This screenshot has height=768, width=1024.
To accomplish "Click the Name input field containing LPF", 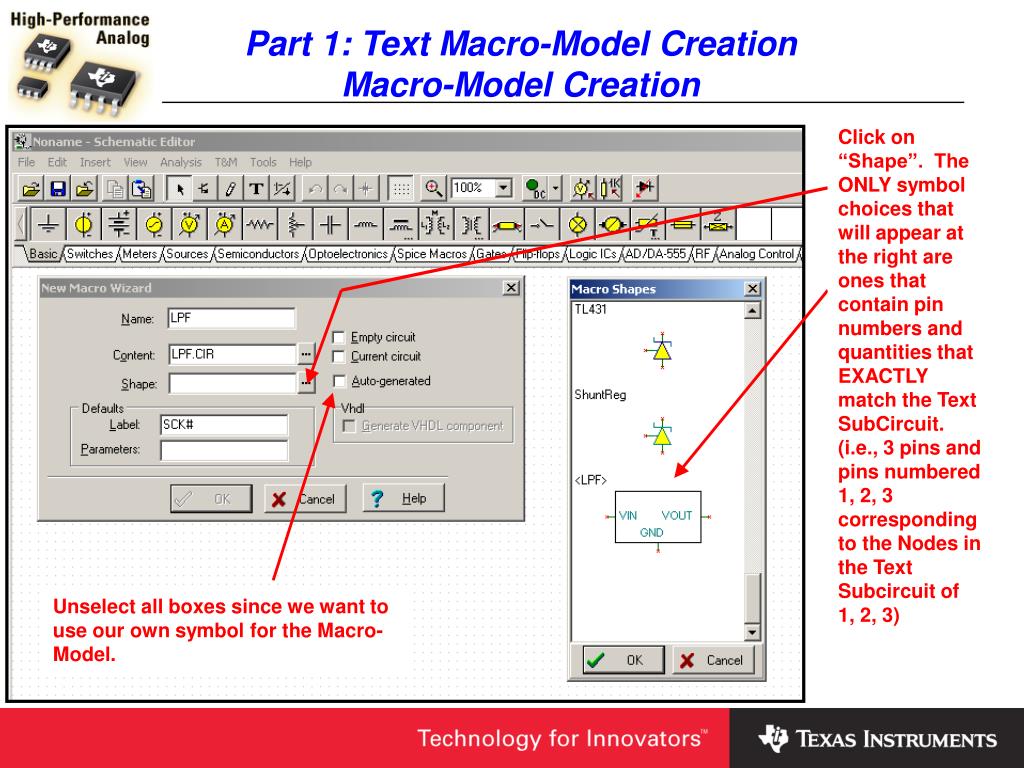I will point(231,318).
